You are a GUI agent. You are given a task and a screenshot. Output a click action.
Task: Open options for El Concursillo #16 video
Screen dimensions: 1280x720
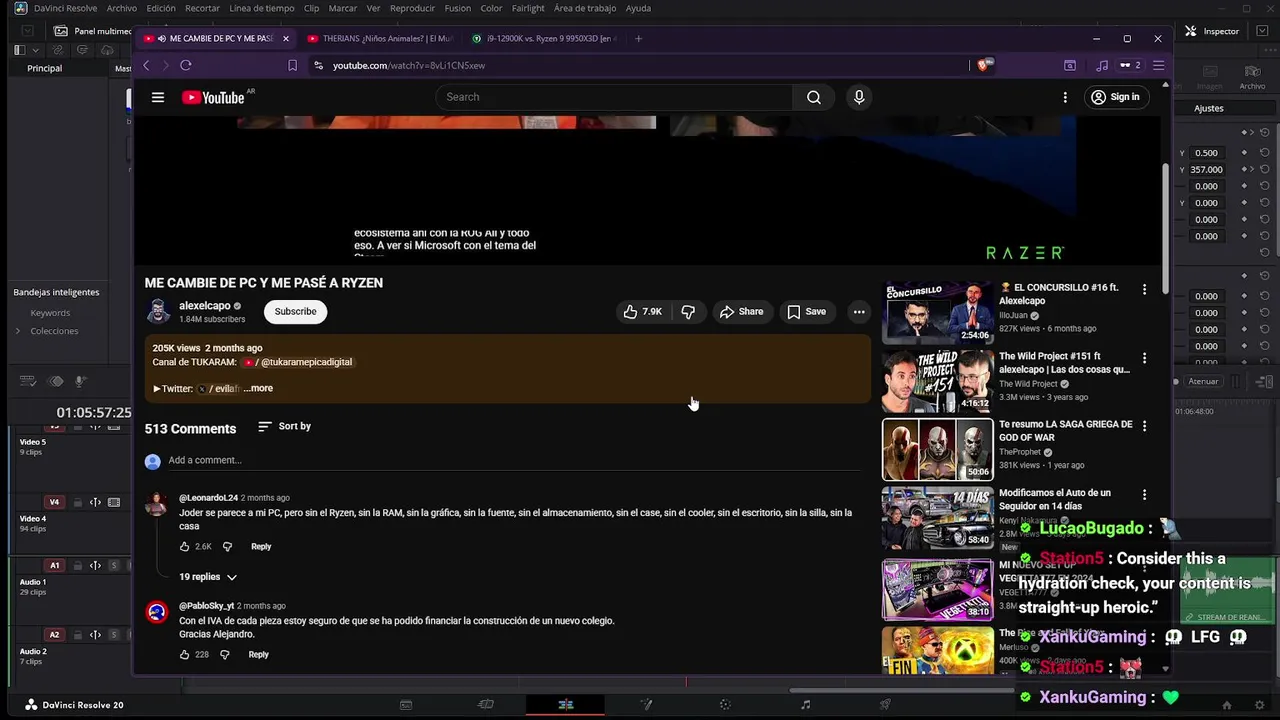(x=1145, y=289)
